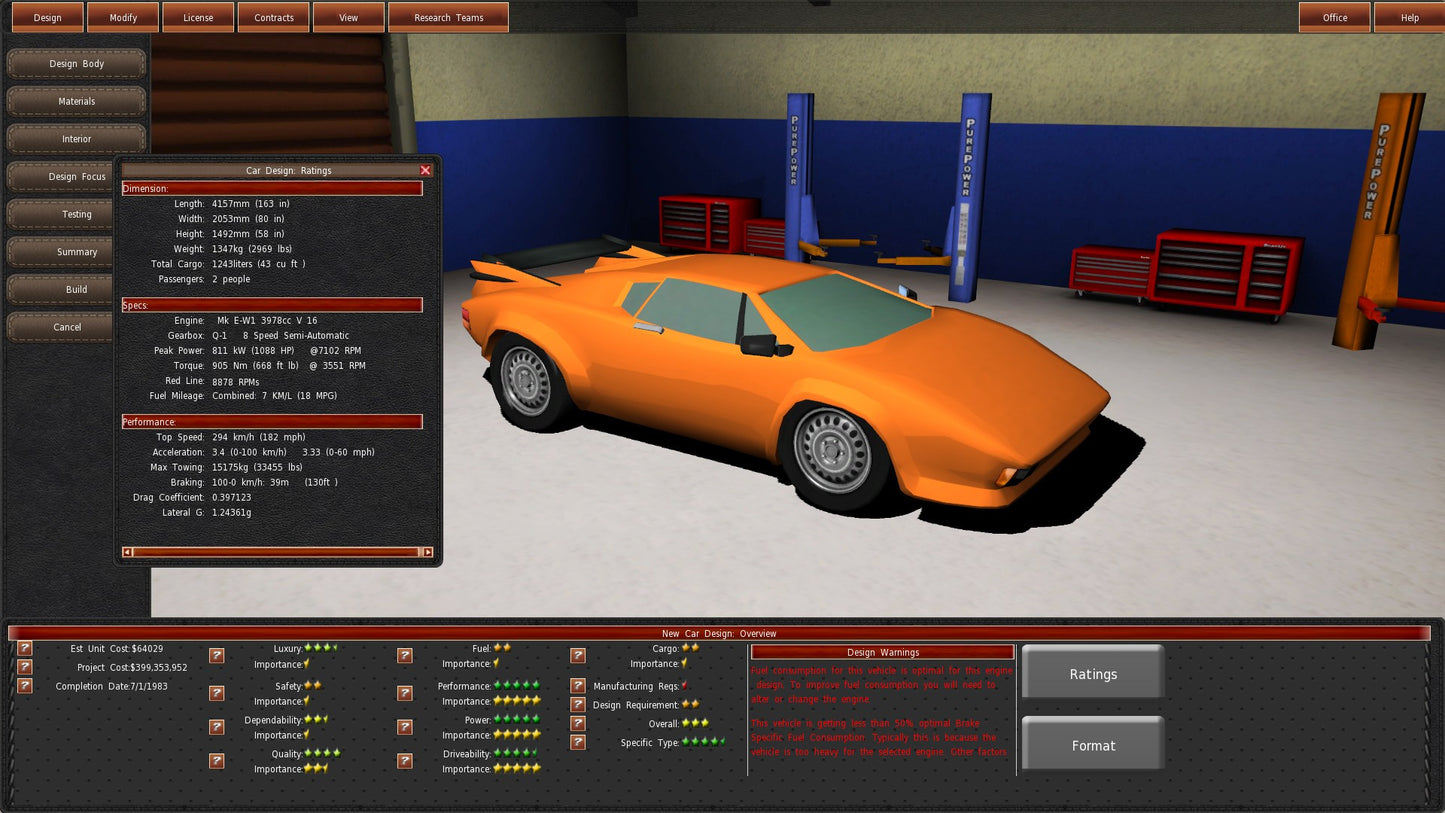Open help for Completion Date
Image resolution: width=1445 pixels, height=813 pixels.
pyautogui.click(x=25, y=686)
